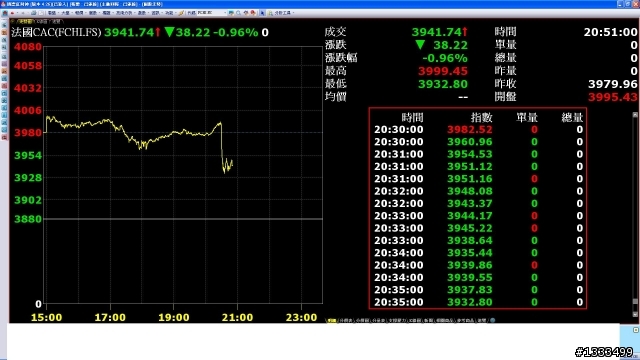
Task: Click the tick row with index 3982.52
Action: (478, 130)
